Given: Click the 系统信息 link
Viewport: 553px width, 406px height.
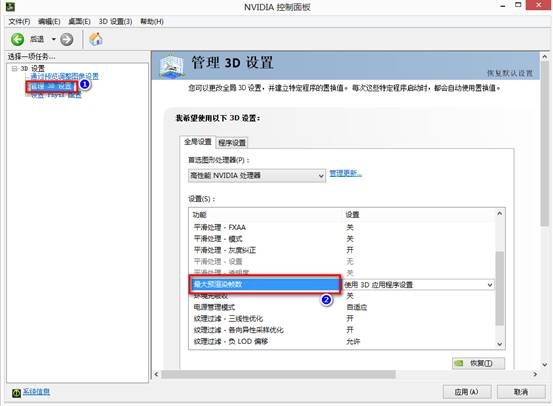Looking at the screenshot, I should [x=36, y=392].
